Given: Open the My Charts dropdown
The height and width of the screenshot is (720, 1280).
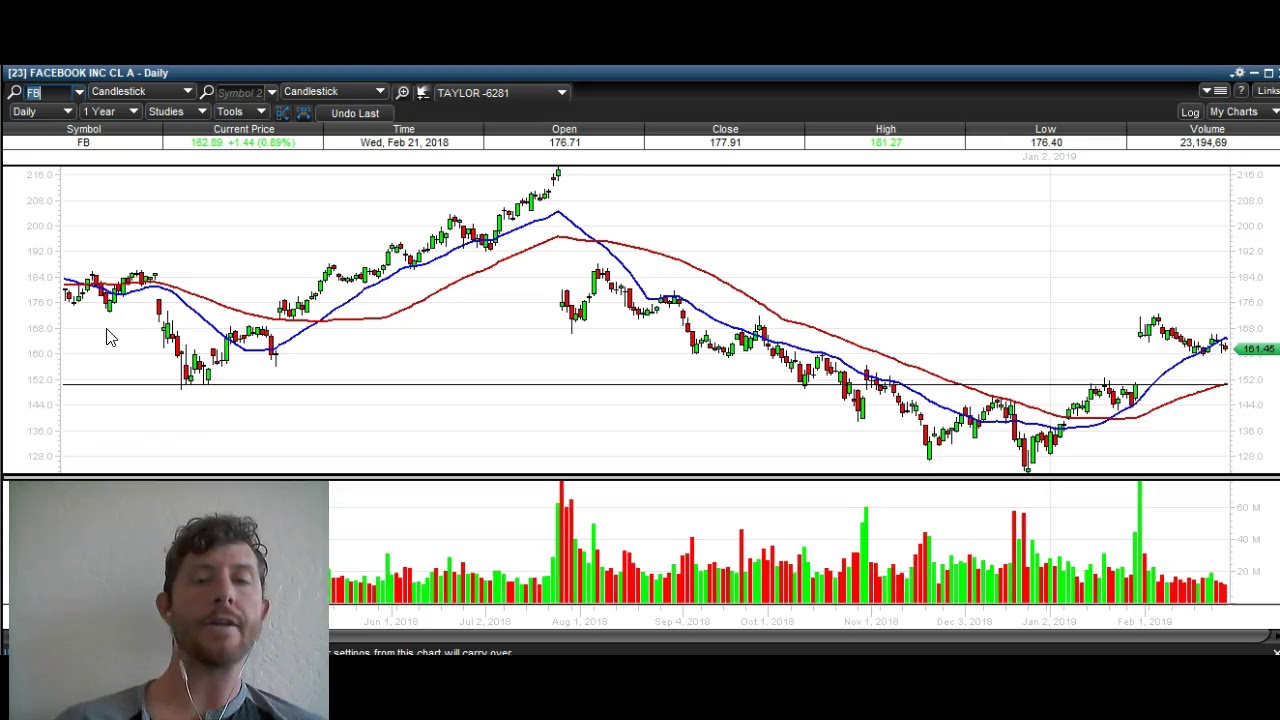Looking at the screenshot, I should [x=1242, y=112].
